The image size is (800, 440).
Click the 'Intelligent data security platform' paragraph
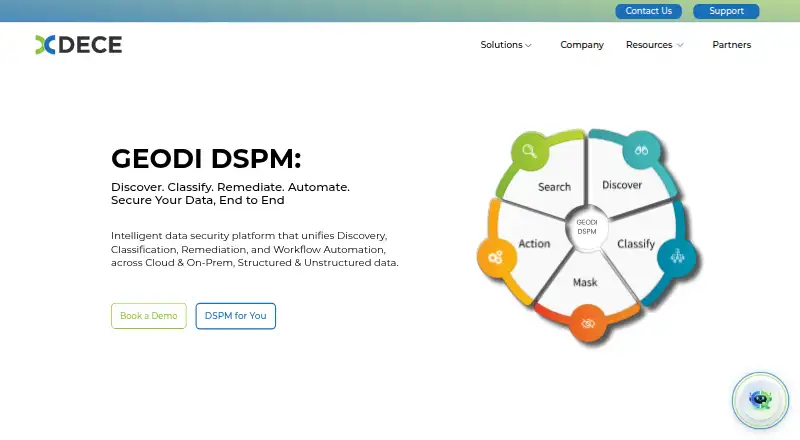point(255,249)
